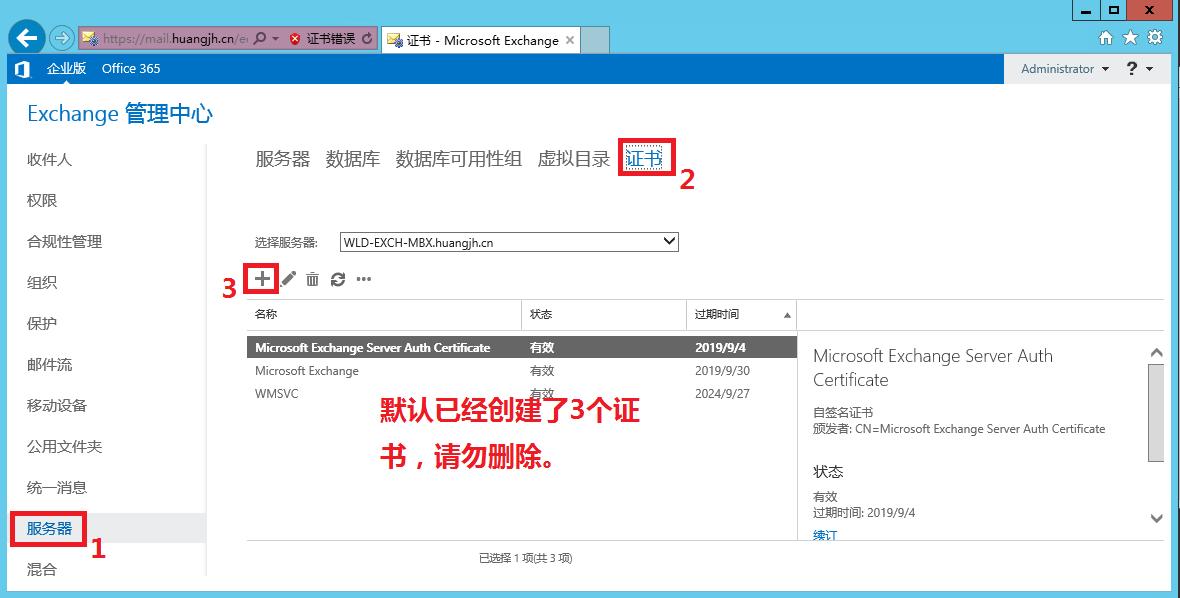Open the more options ellipsis menu
The image size is (1180, 598).
coord(364,279)
